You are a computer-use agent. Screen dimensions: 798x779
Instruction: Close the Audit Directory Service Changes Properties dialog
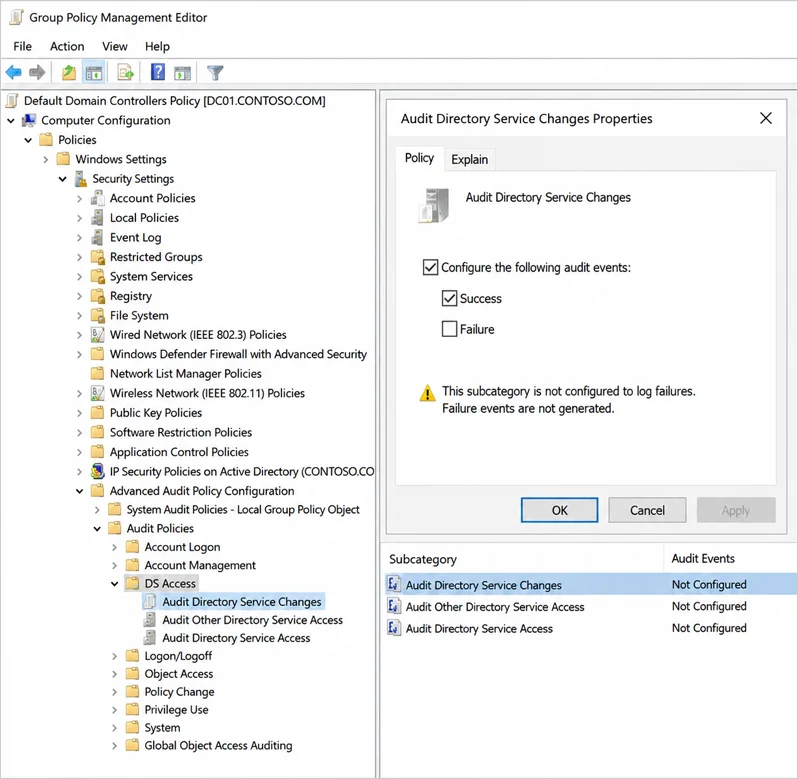click(765, 118)
